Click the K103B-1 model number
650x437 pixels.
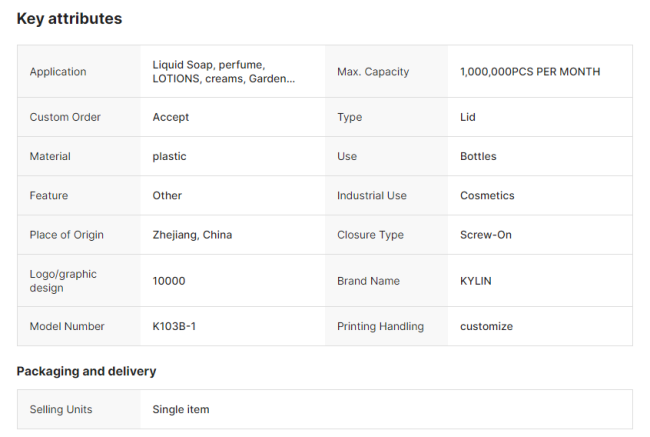coord(174,326)
